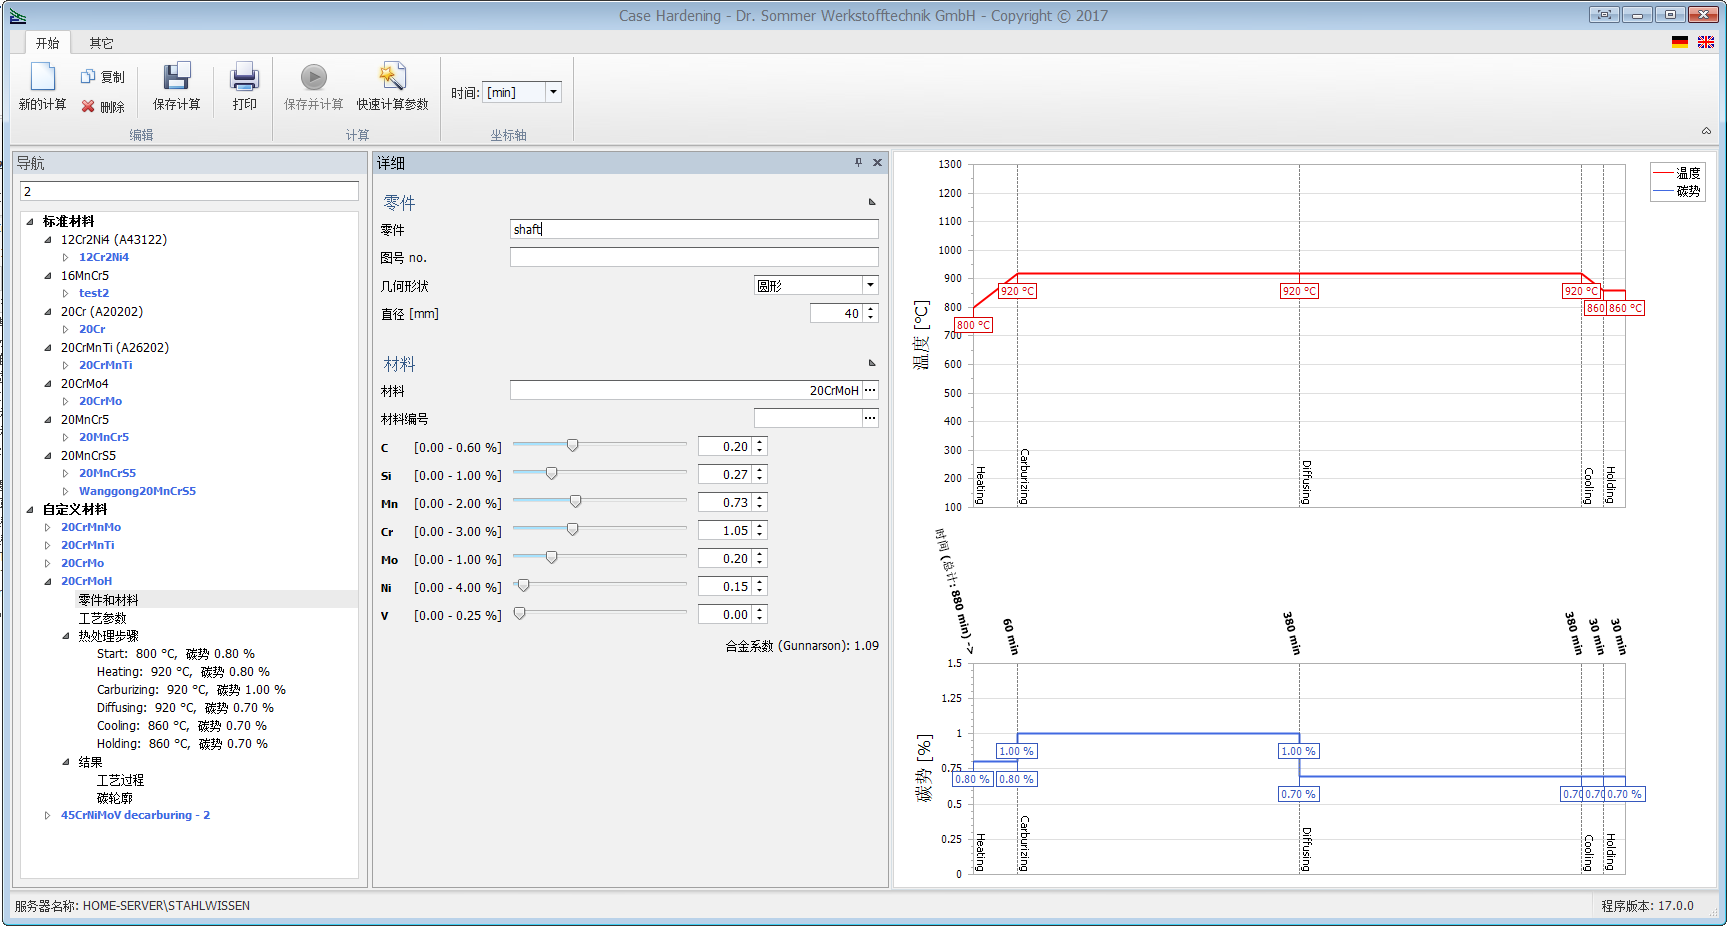Open the 20CrMo custom material link
1727x926 pixels.
(x=82, y=563)
